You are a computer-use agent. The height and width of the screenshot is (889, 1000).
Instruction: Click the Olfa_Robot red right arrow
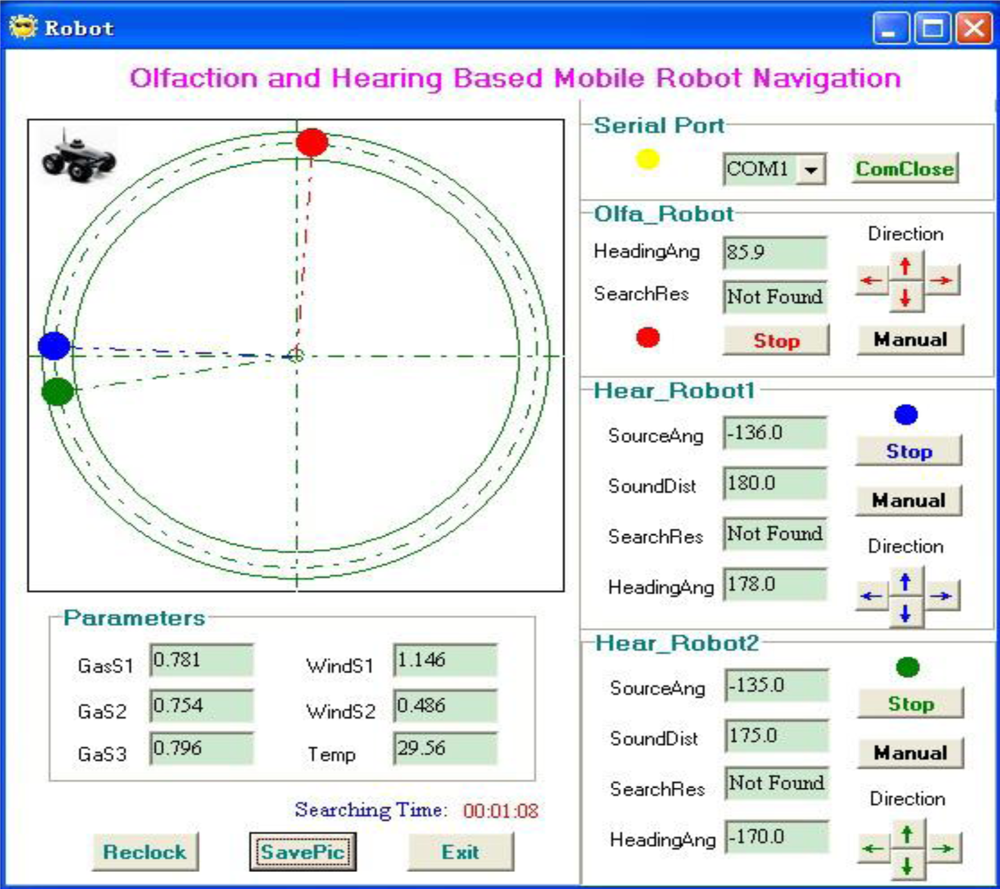(x=941, y=281)
